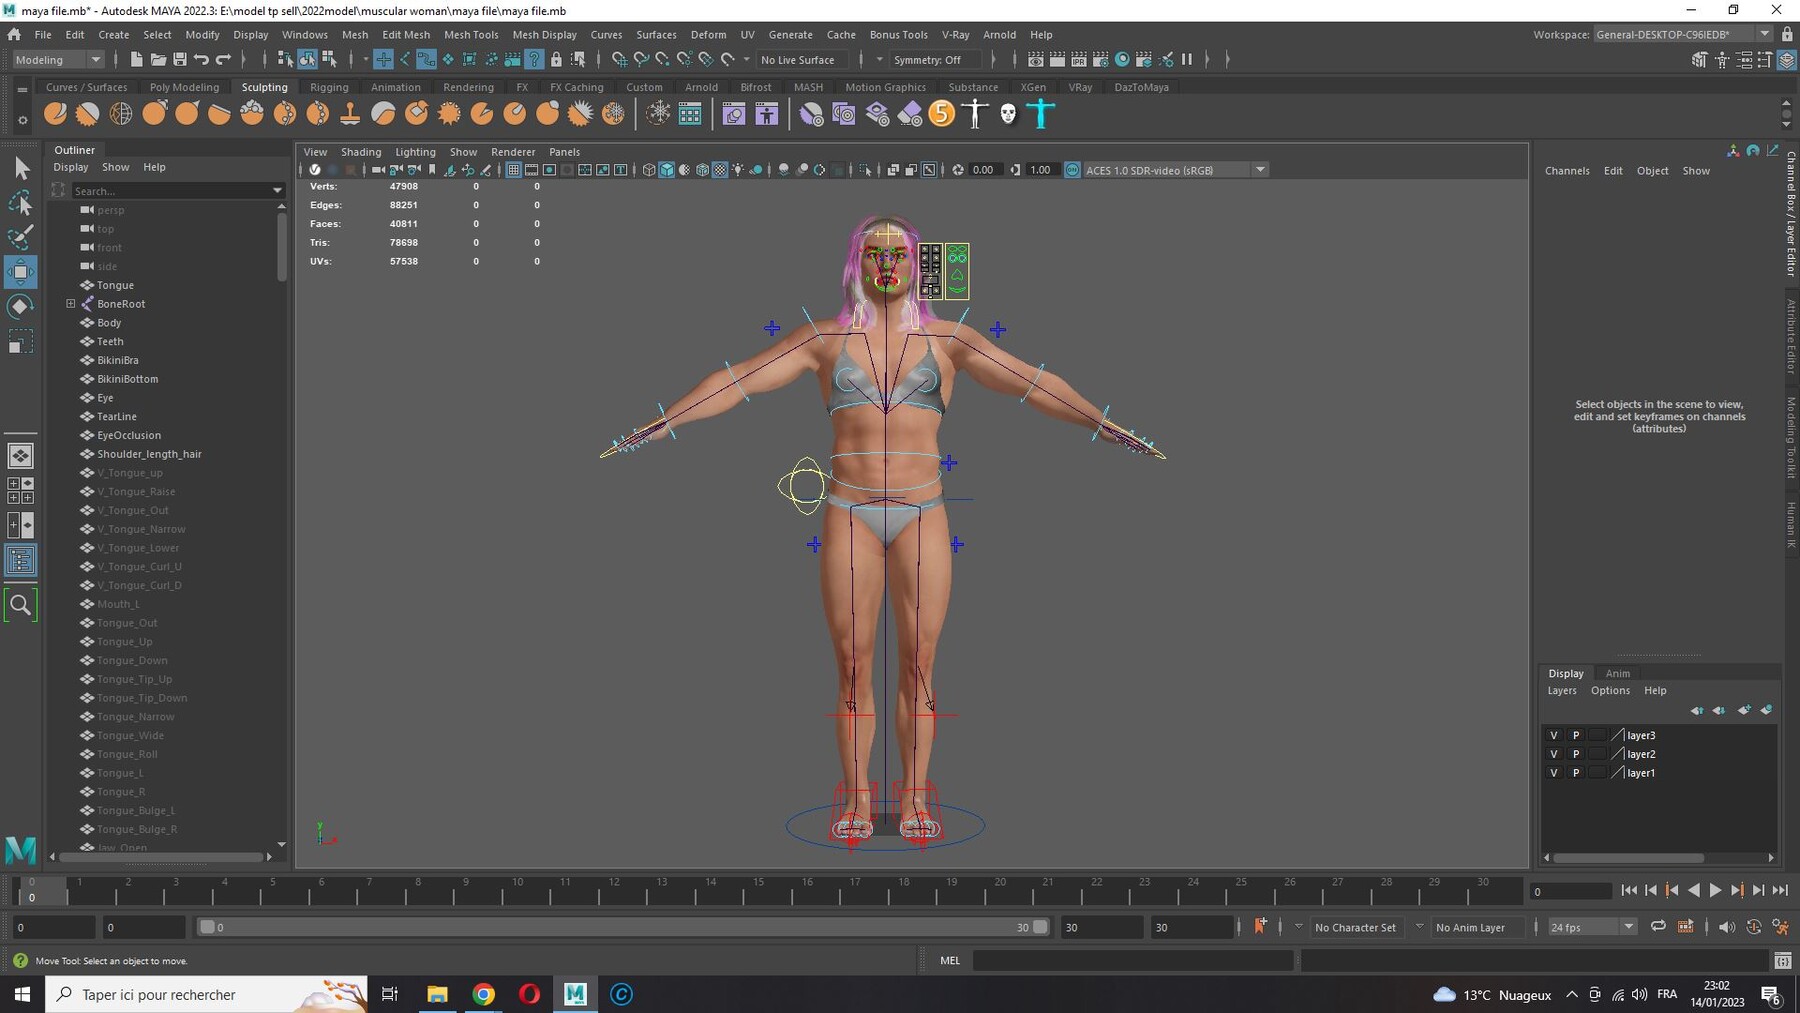Image resolution: width=1800 pixels, height=1013 pixels.
Task: Click the white figure shelf icon
Action: click(975, 114)
